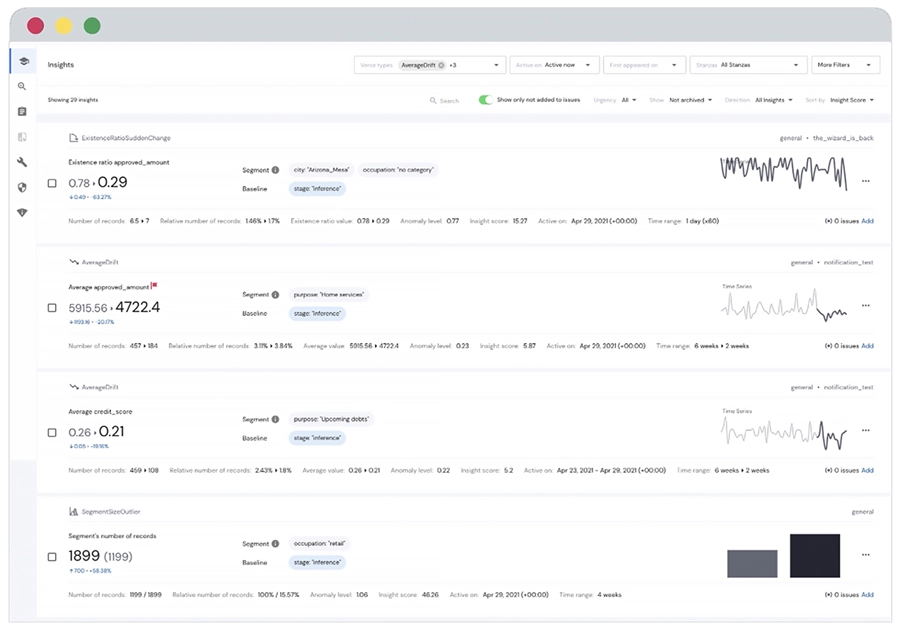The image size is (900, 631).
Task: Open the magnifier investigate sidebar icon
Action: (x=22, y=86)
